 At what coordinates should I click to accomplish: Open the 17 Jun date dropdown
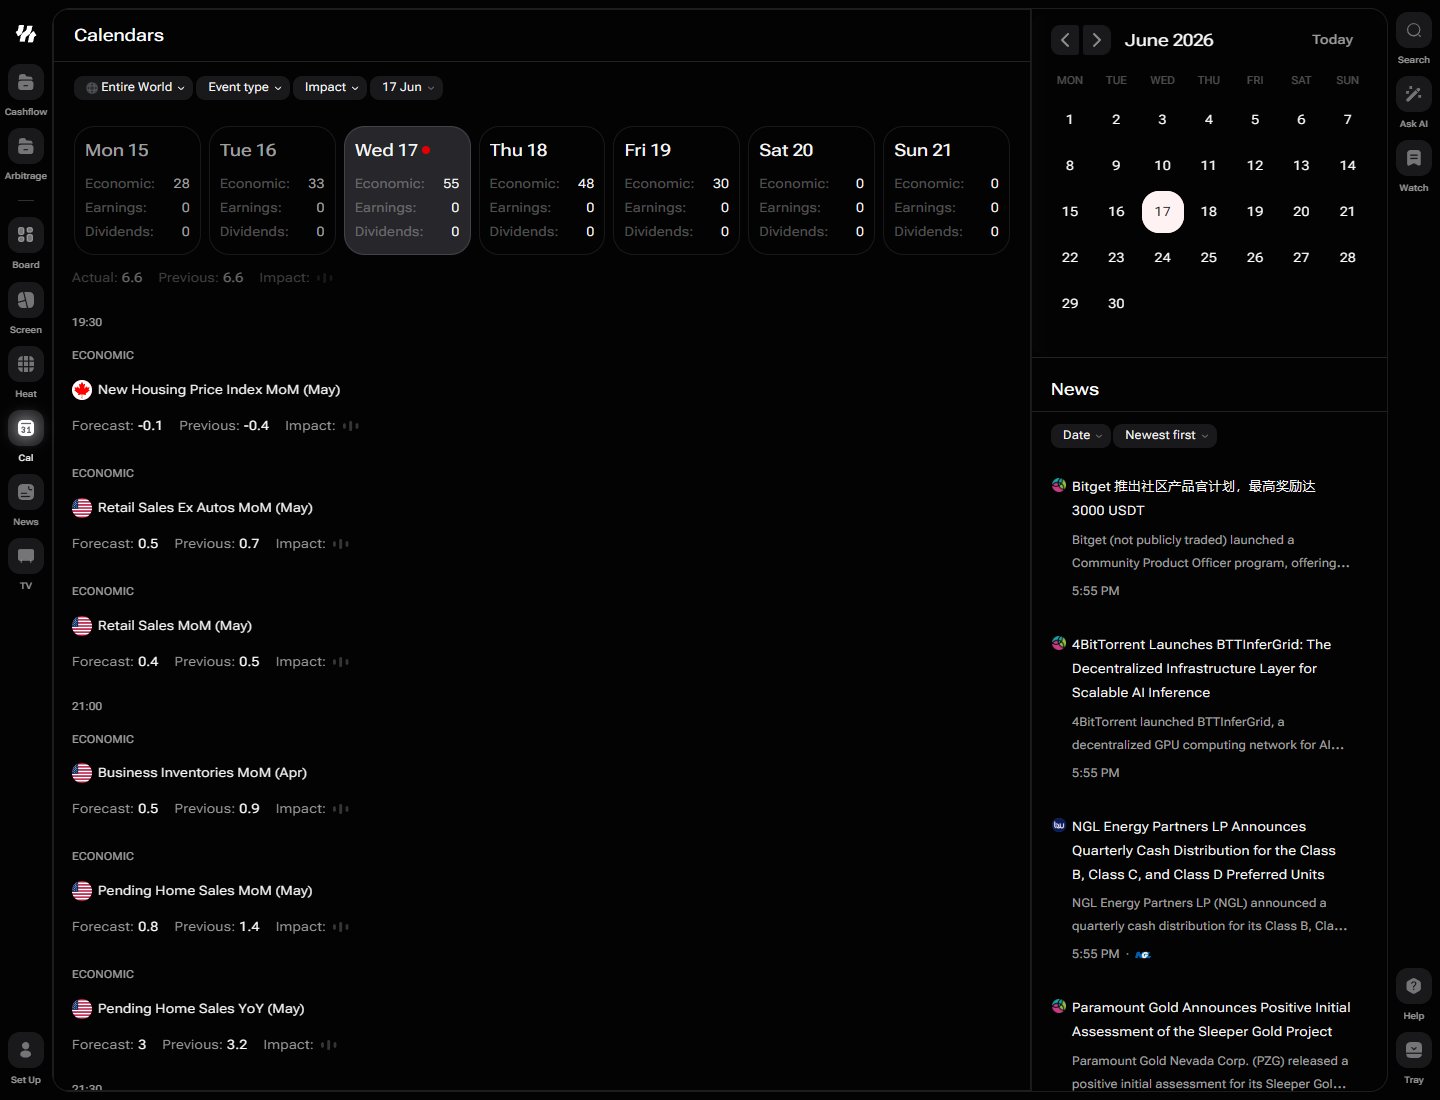tap(406, 88)
